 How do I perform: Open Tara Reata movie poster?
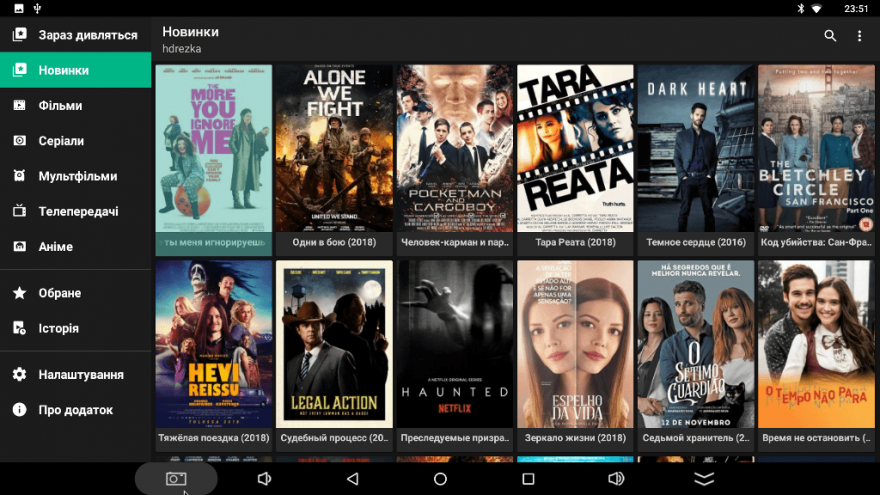(575, 148)
